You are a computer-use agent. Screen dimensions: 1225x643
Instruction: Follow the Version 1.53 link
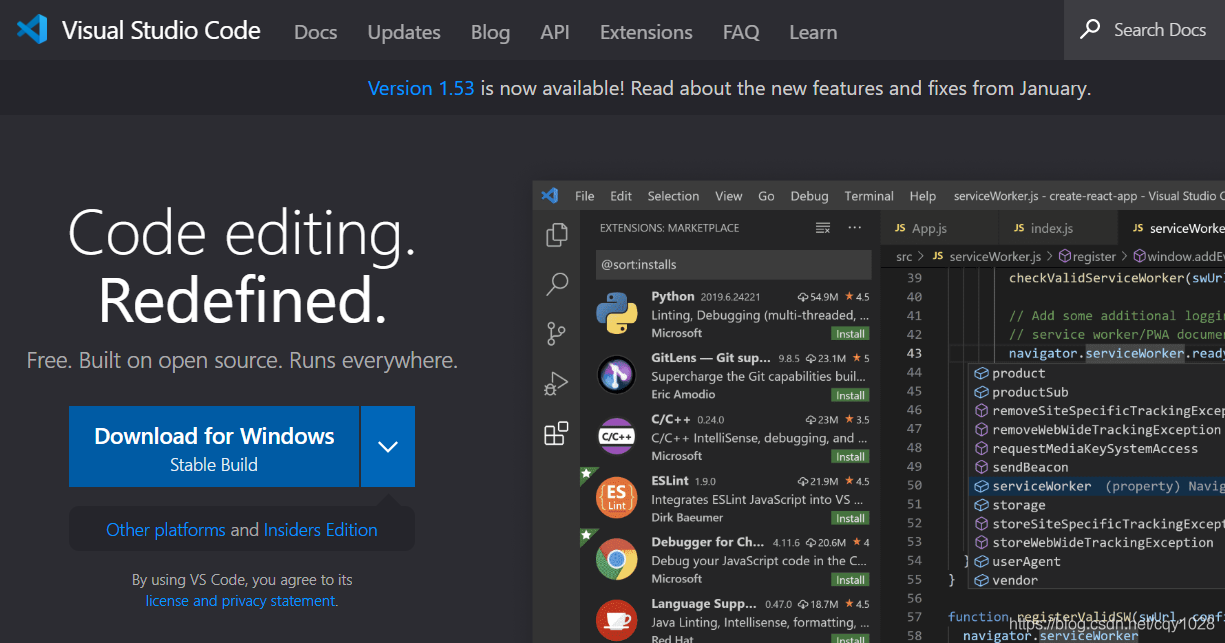click(421, 88)
